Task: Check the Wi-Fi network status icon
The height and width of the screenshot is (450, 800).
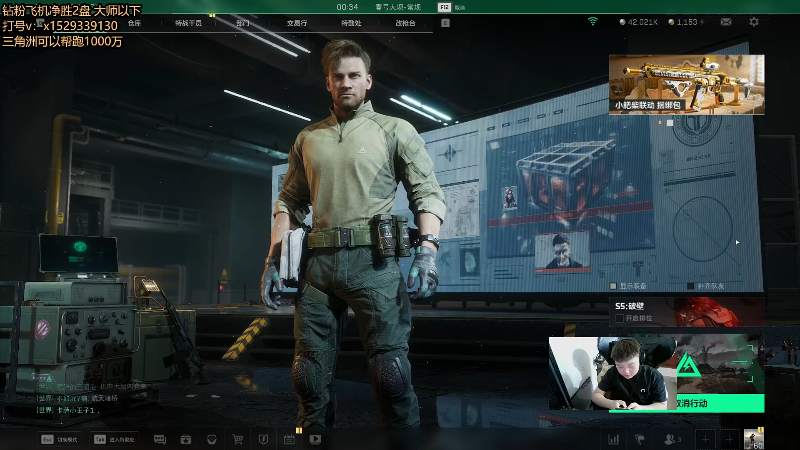Action: (592, 21)
